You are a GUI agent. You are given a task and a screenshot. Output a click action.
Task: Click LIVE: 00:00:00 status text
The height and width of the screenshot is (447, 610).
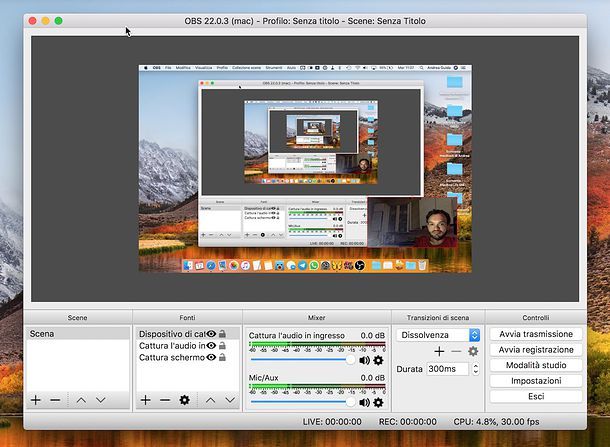[332, 422]
